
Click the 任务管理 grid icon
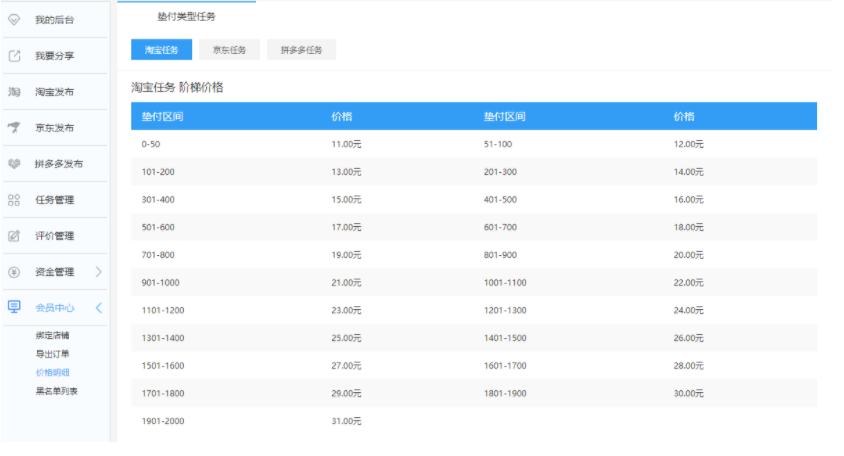(x=14, y=200)
